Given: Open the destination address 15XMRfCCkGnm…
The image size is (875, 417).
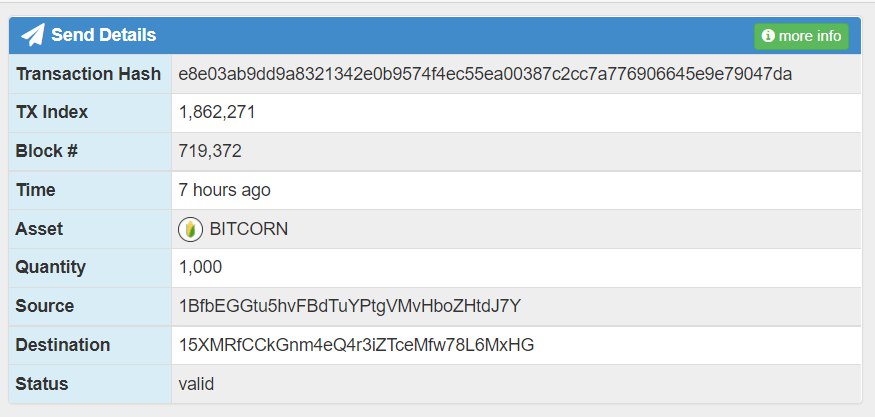Looking at the screenshot, I should coord(356,345).
